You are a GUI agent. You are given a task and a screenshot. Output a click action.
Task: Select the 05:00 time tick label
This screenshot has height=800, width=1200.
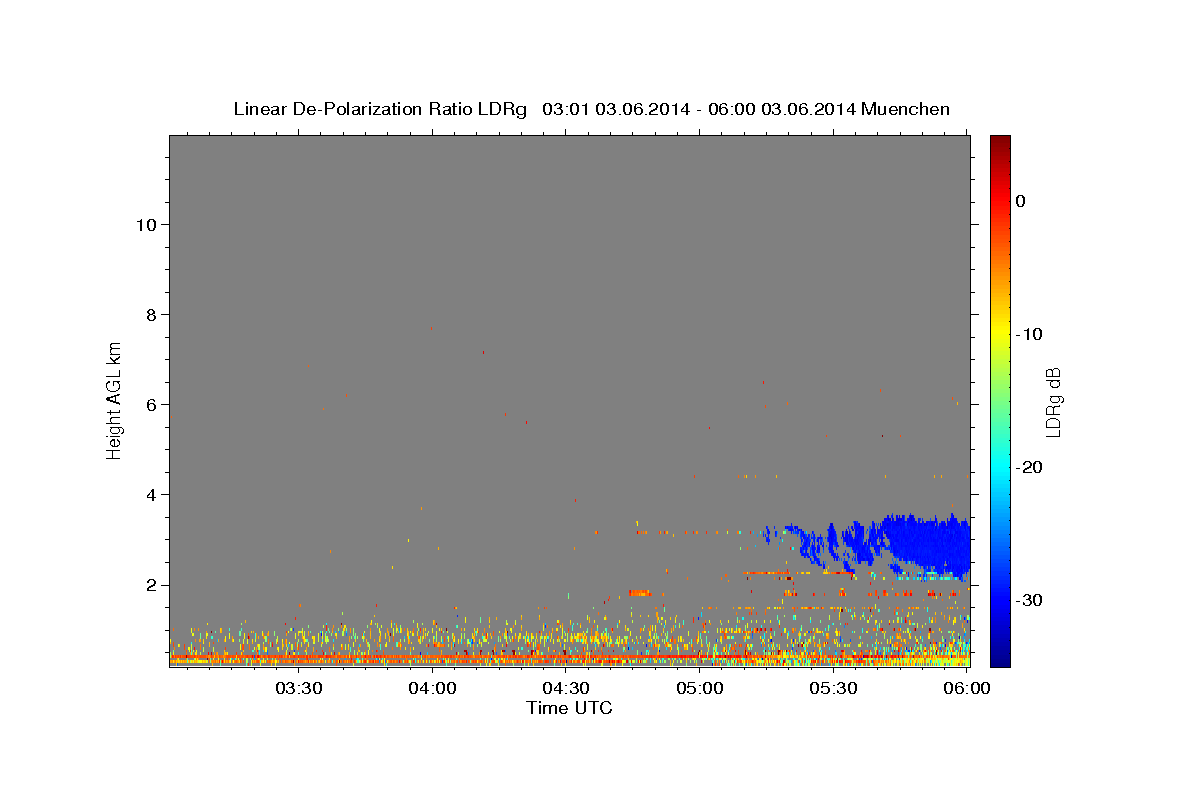pos(700,688)
